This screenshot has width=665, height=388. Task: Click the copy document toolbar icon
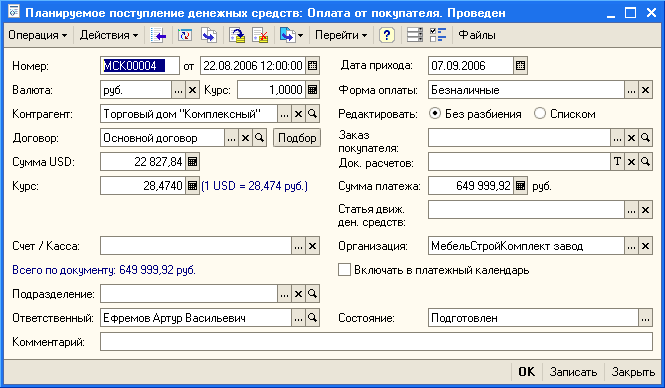(209, 35)
